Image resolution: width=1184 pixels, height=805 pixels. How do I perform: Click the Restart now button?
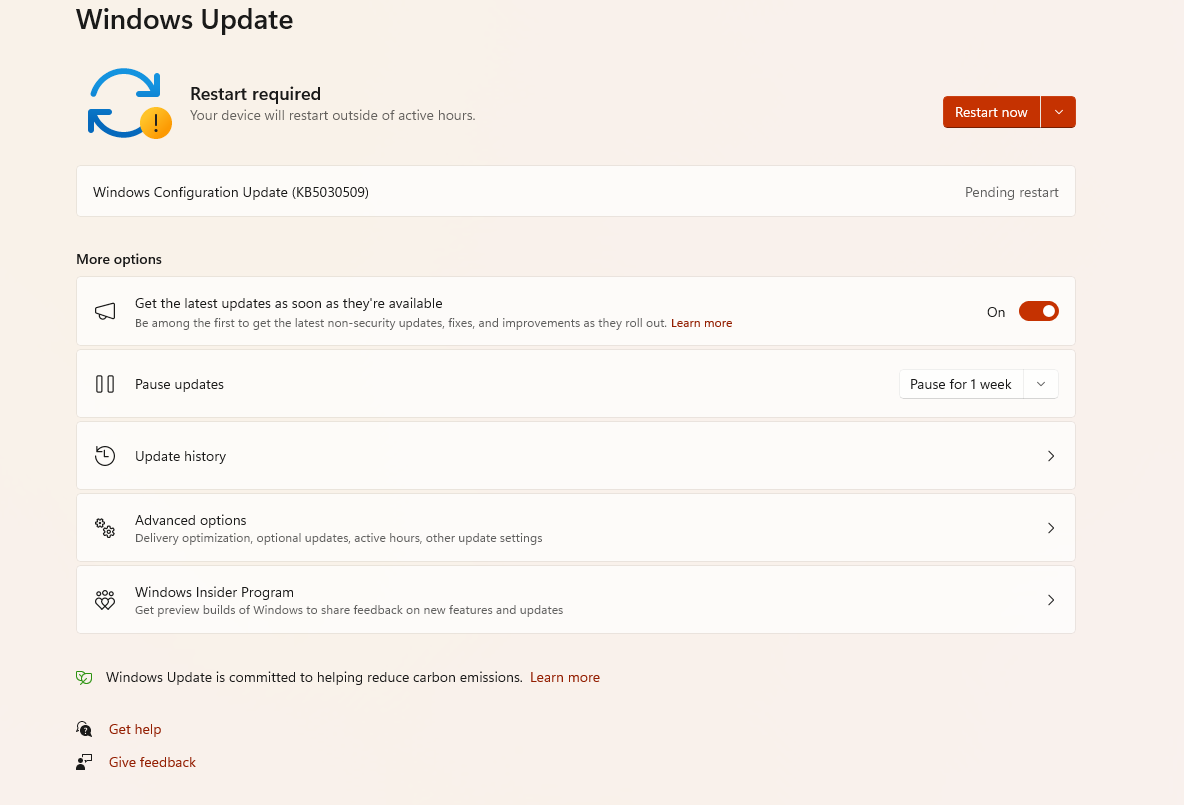click(991, 112)
